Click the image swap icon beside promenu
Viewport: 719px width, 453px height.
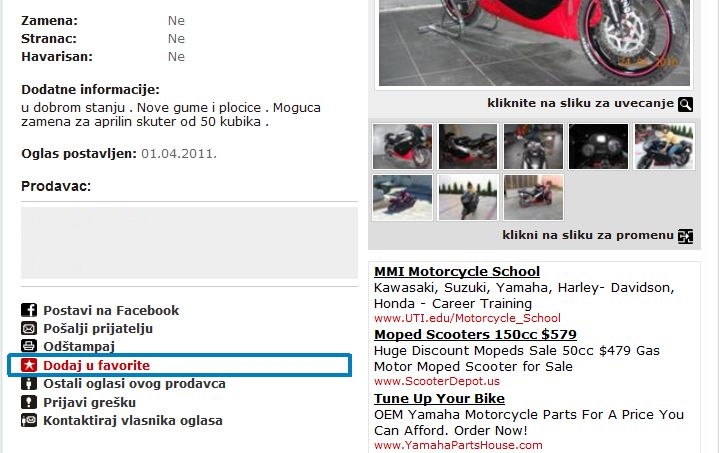tap(686, 236)
